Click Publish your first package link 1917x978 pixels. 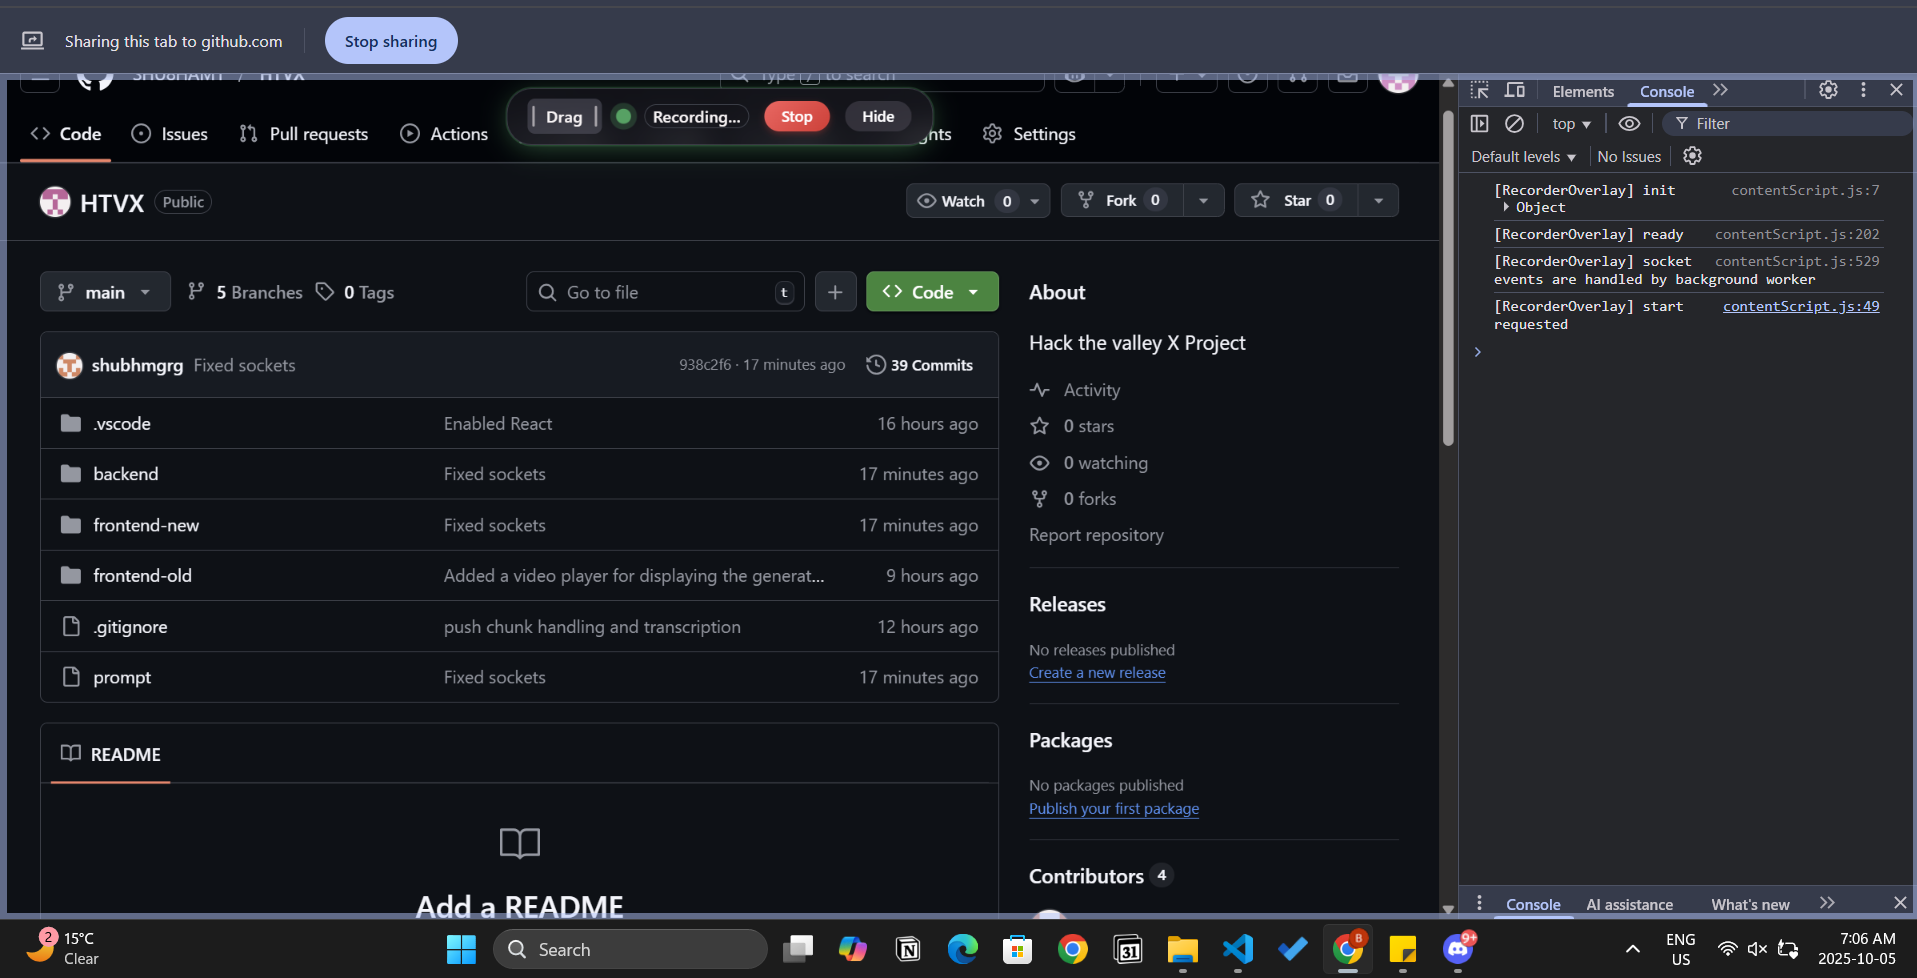click(x=1114, y=809)
